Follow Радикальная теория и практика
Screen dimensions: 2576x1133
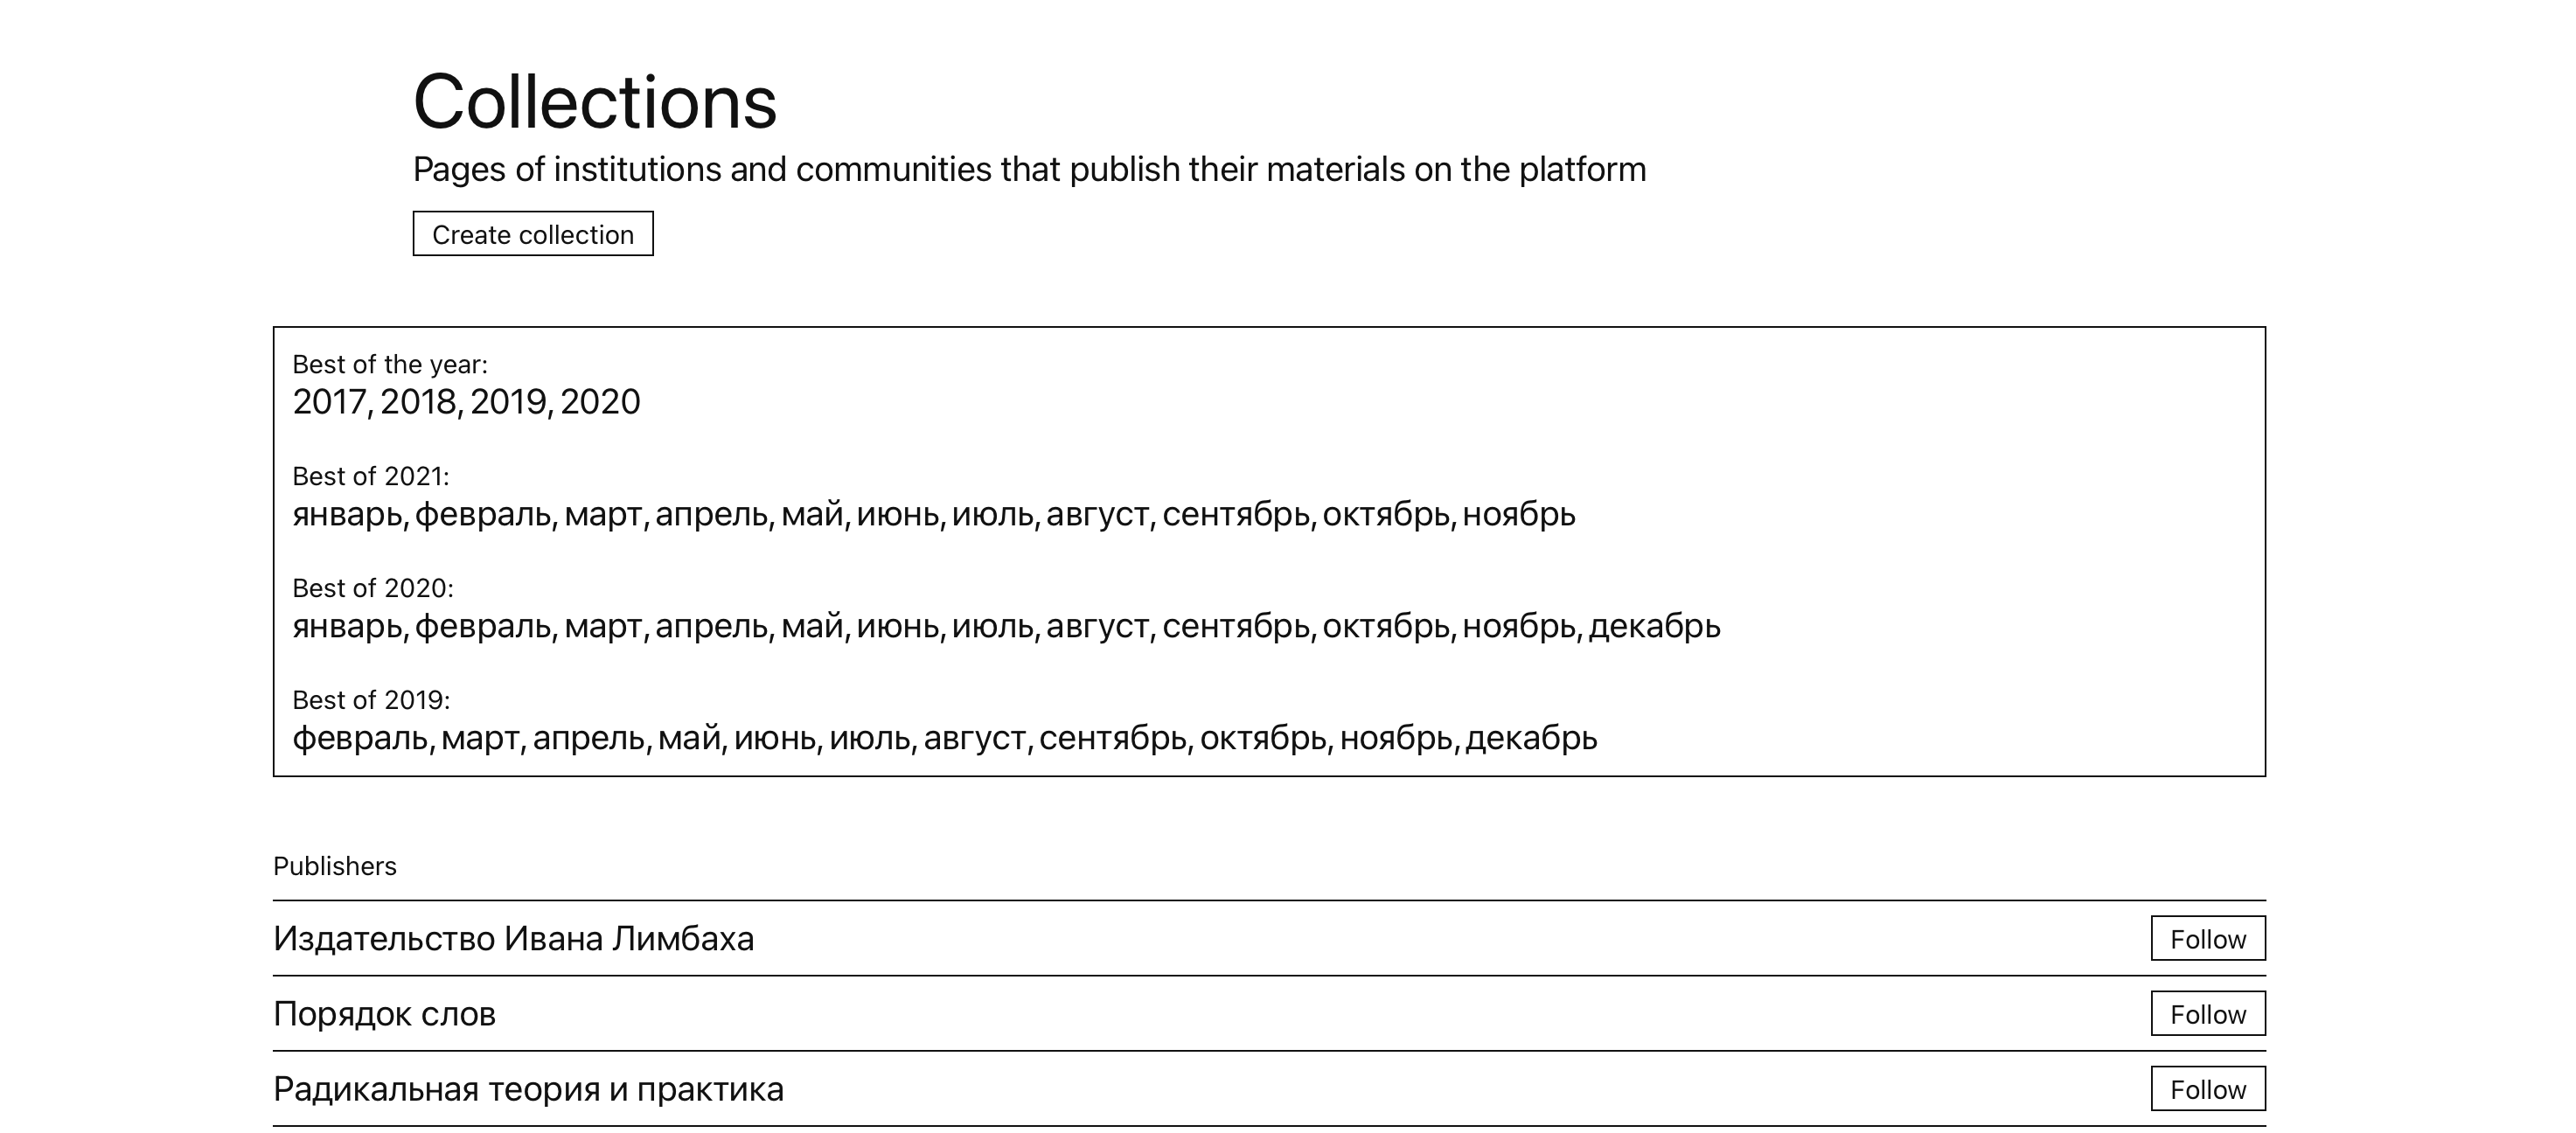[2208, 1089]
